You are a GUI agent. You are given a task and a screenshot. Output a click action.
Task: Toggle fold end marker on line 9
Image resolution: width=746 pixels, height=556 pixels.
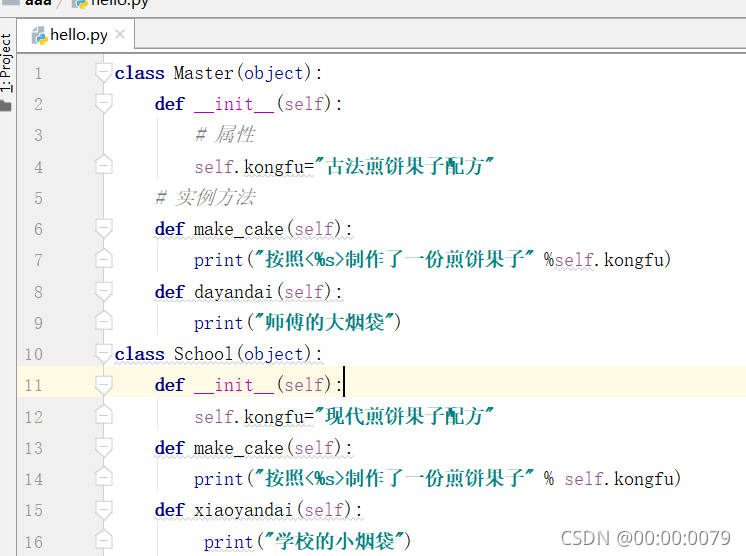click(x=103, y=322)
